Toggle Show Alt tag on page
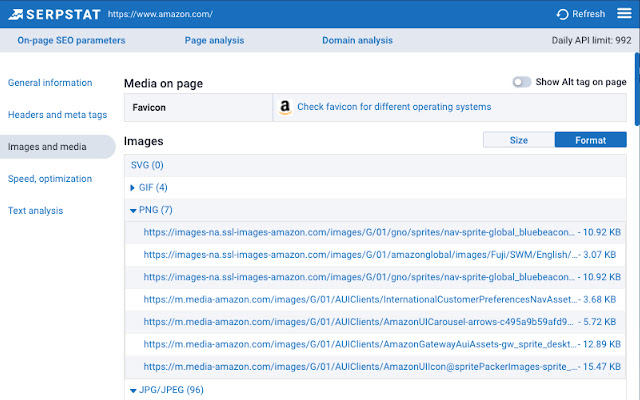Image resolution: width=640 pixels, height=400 pixels. [x=521, y=82]
